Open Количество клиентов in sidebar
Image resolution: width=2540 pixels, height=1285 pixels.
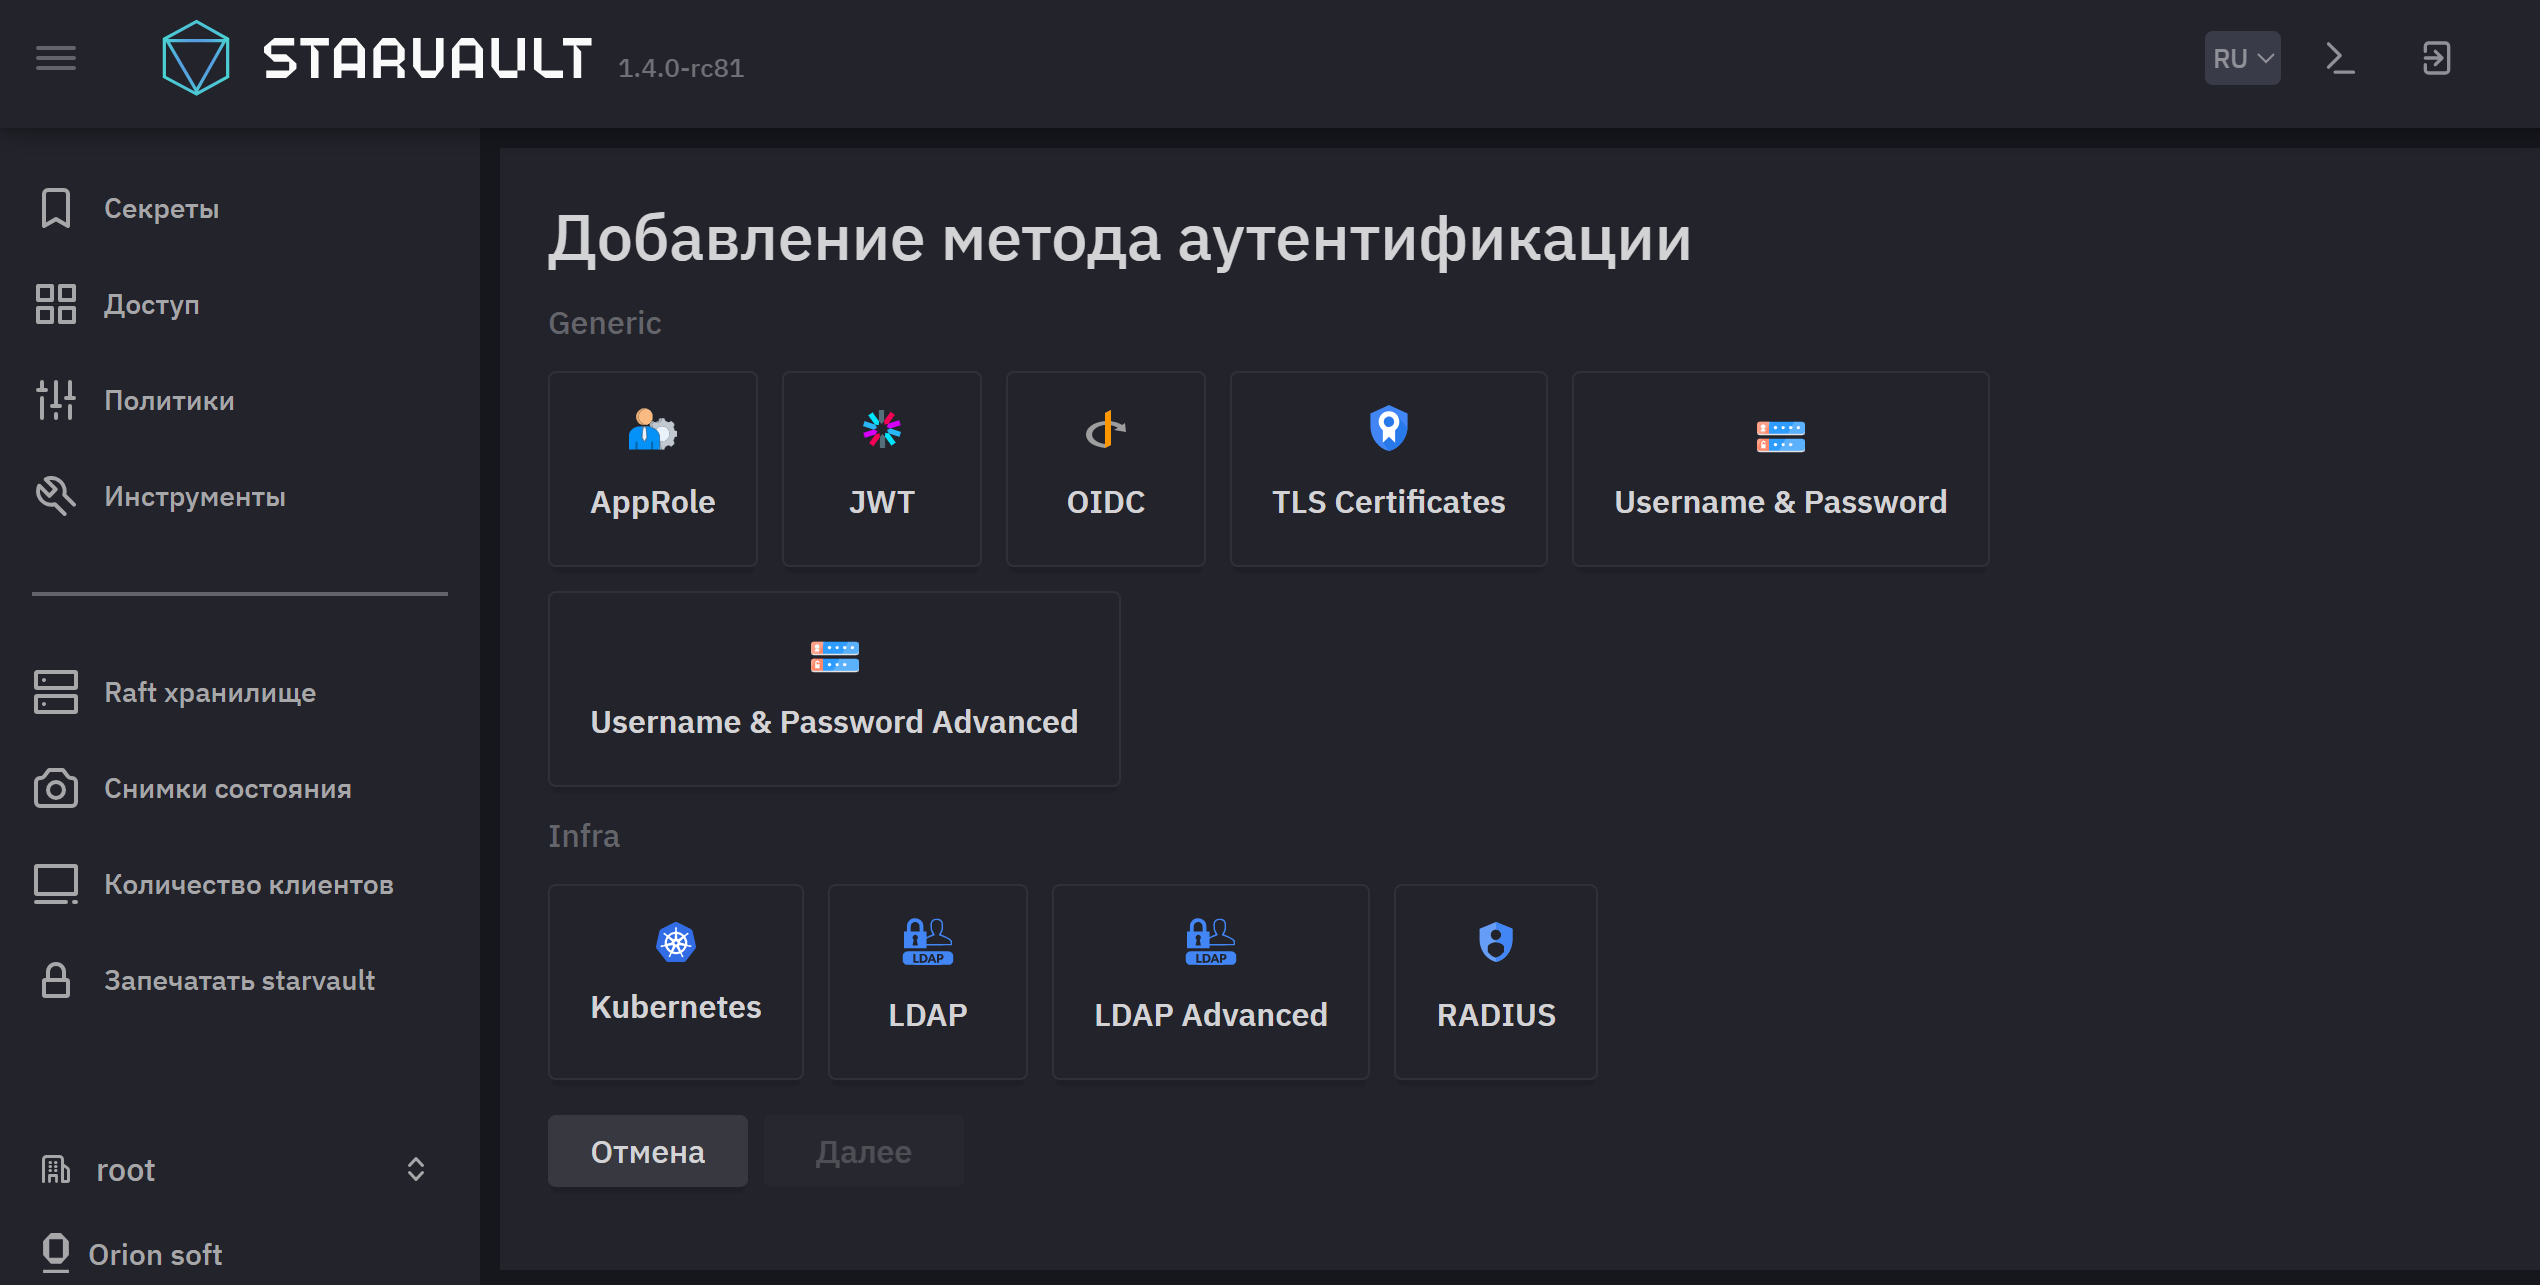(x=249, y=884)
